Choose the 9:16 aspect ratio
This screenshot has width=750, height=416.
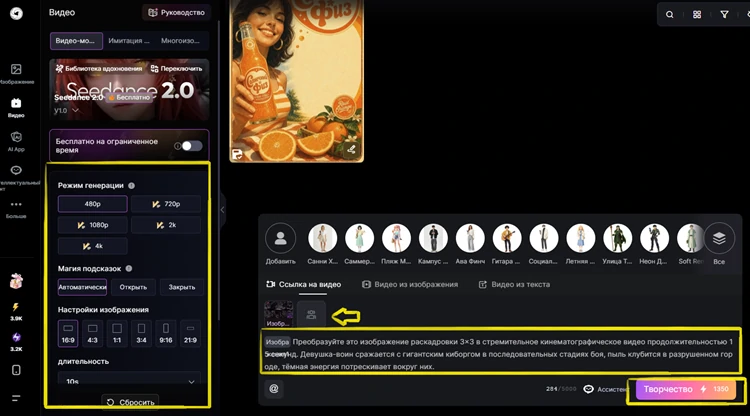click(165, 333)
